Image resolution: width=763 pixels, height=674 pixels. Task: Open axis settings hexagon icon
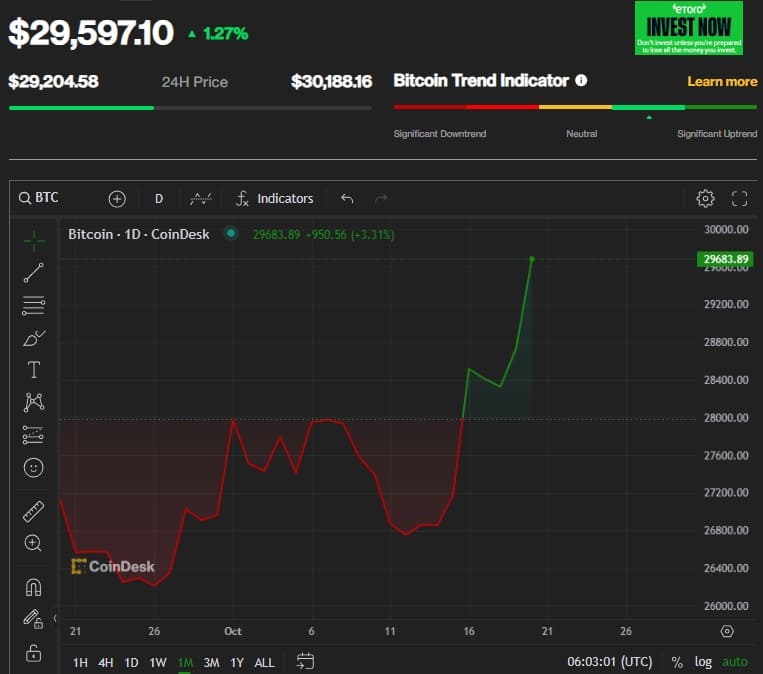pos(727,631)
